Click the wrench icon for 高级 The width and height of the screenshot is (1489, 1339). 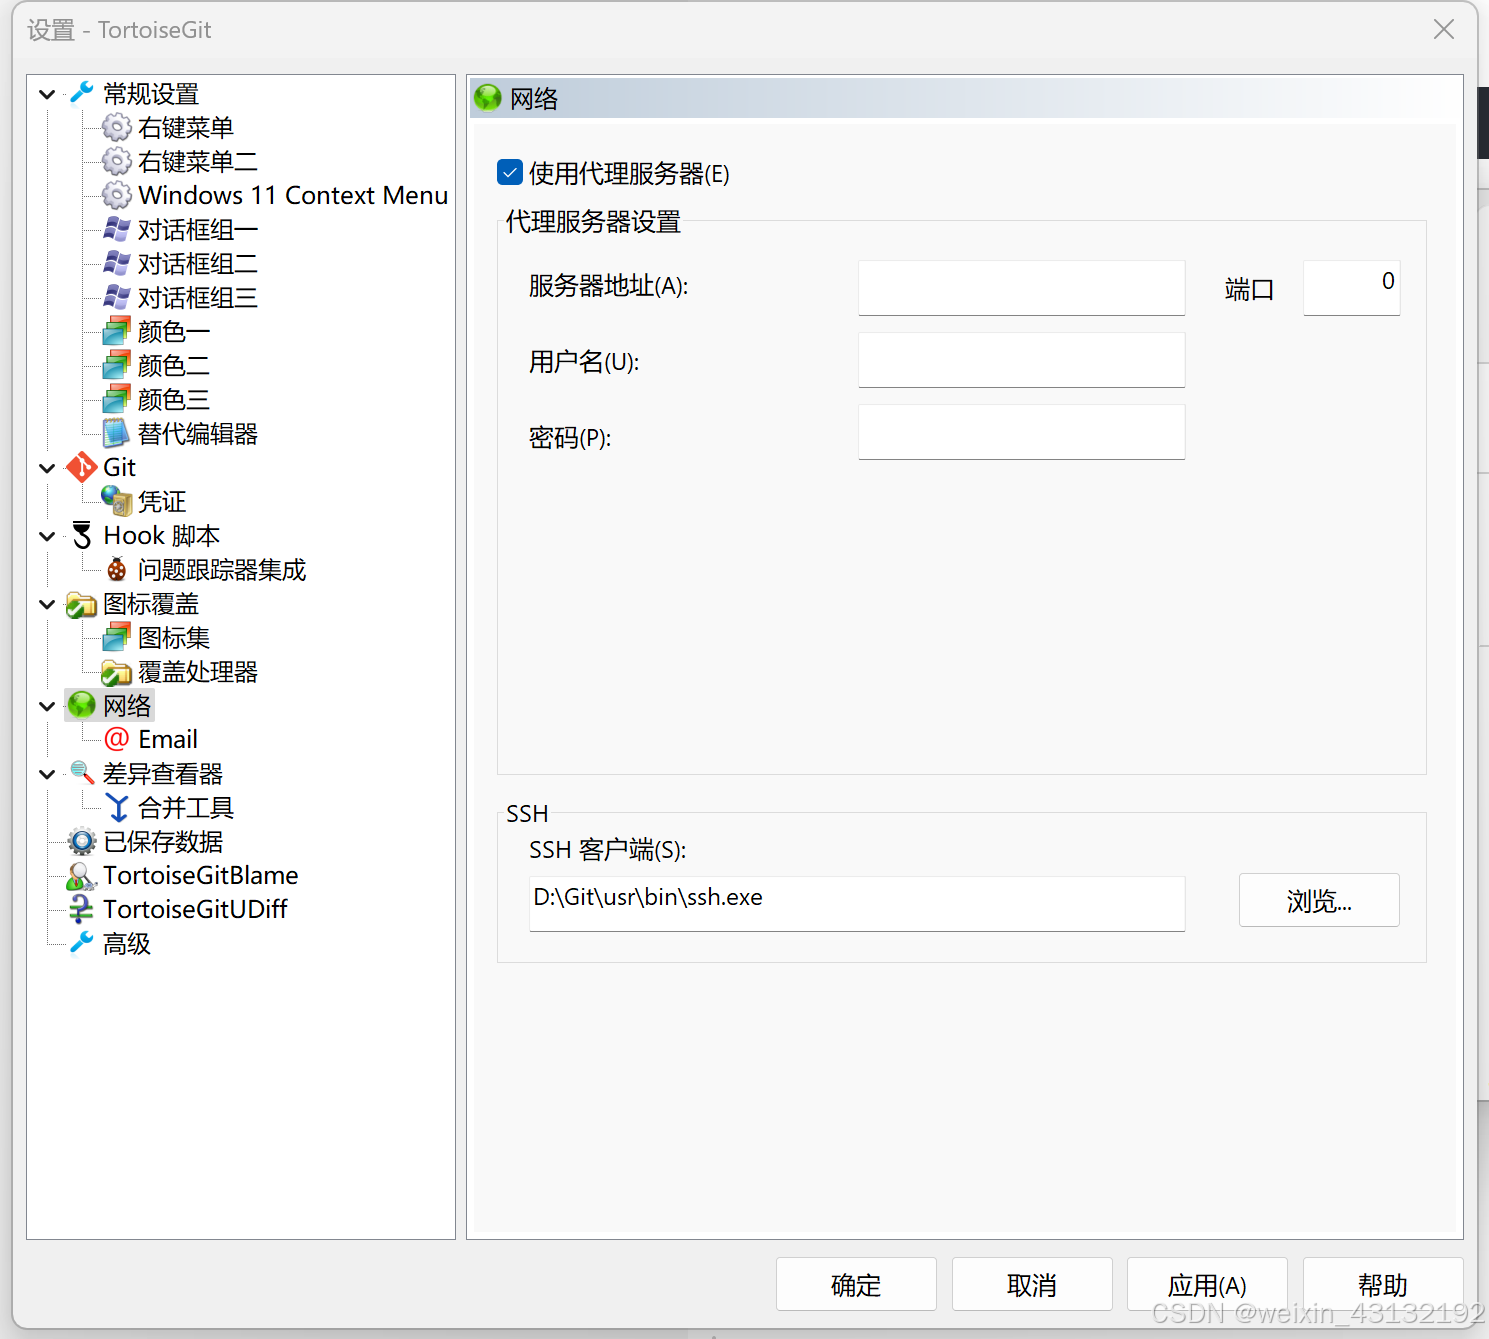(81, 943)
